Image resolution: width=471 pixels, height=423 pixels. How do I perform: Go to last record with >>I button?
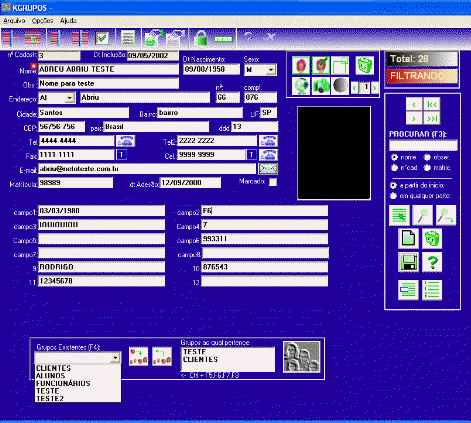click(432, 118)
